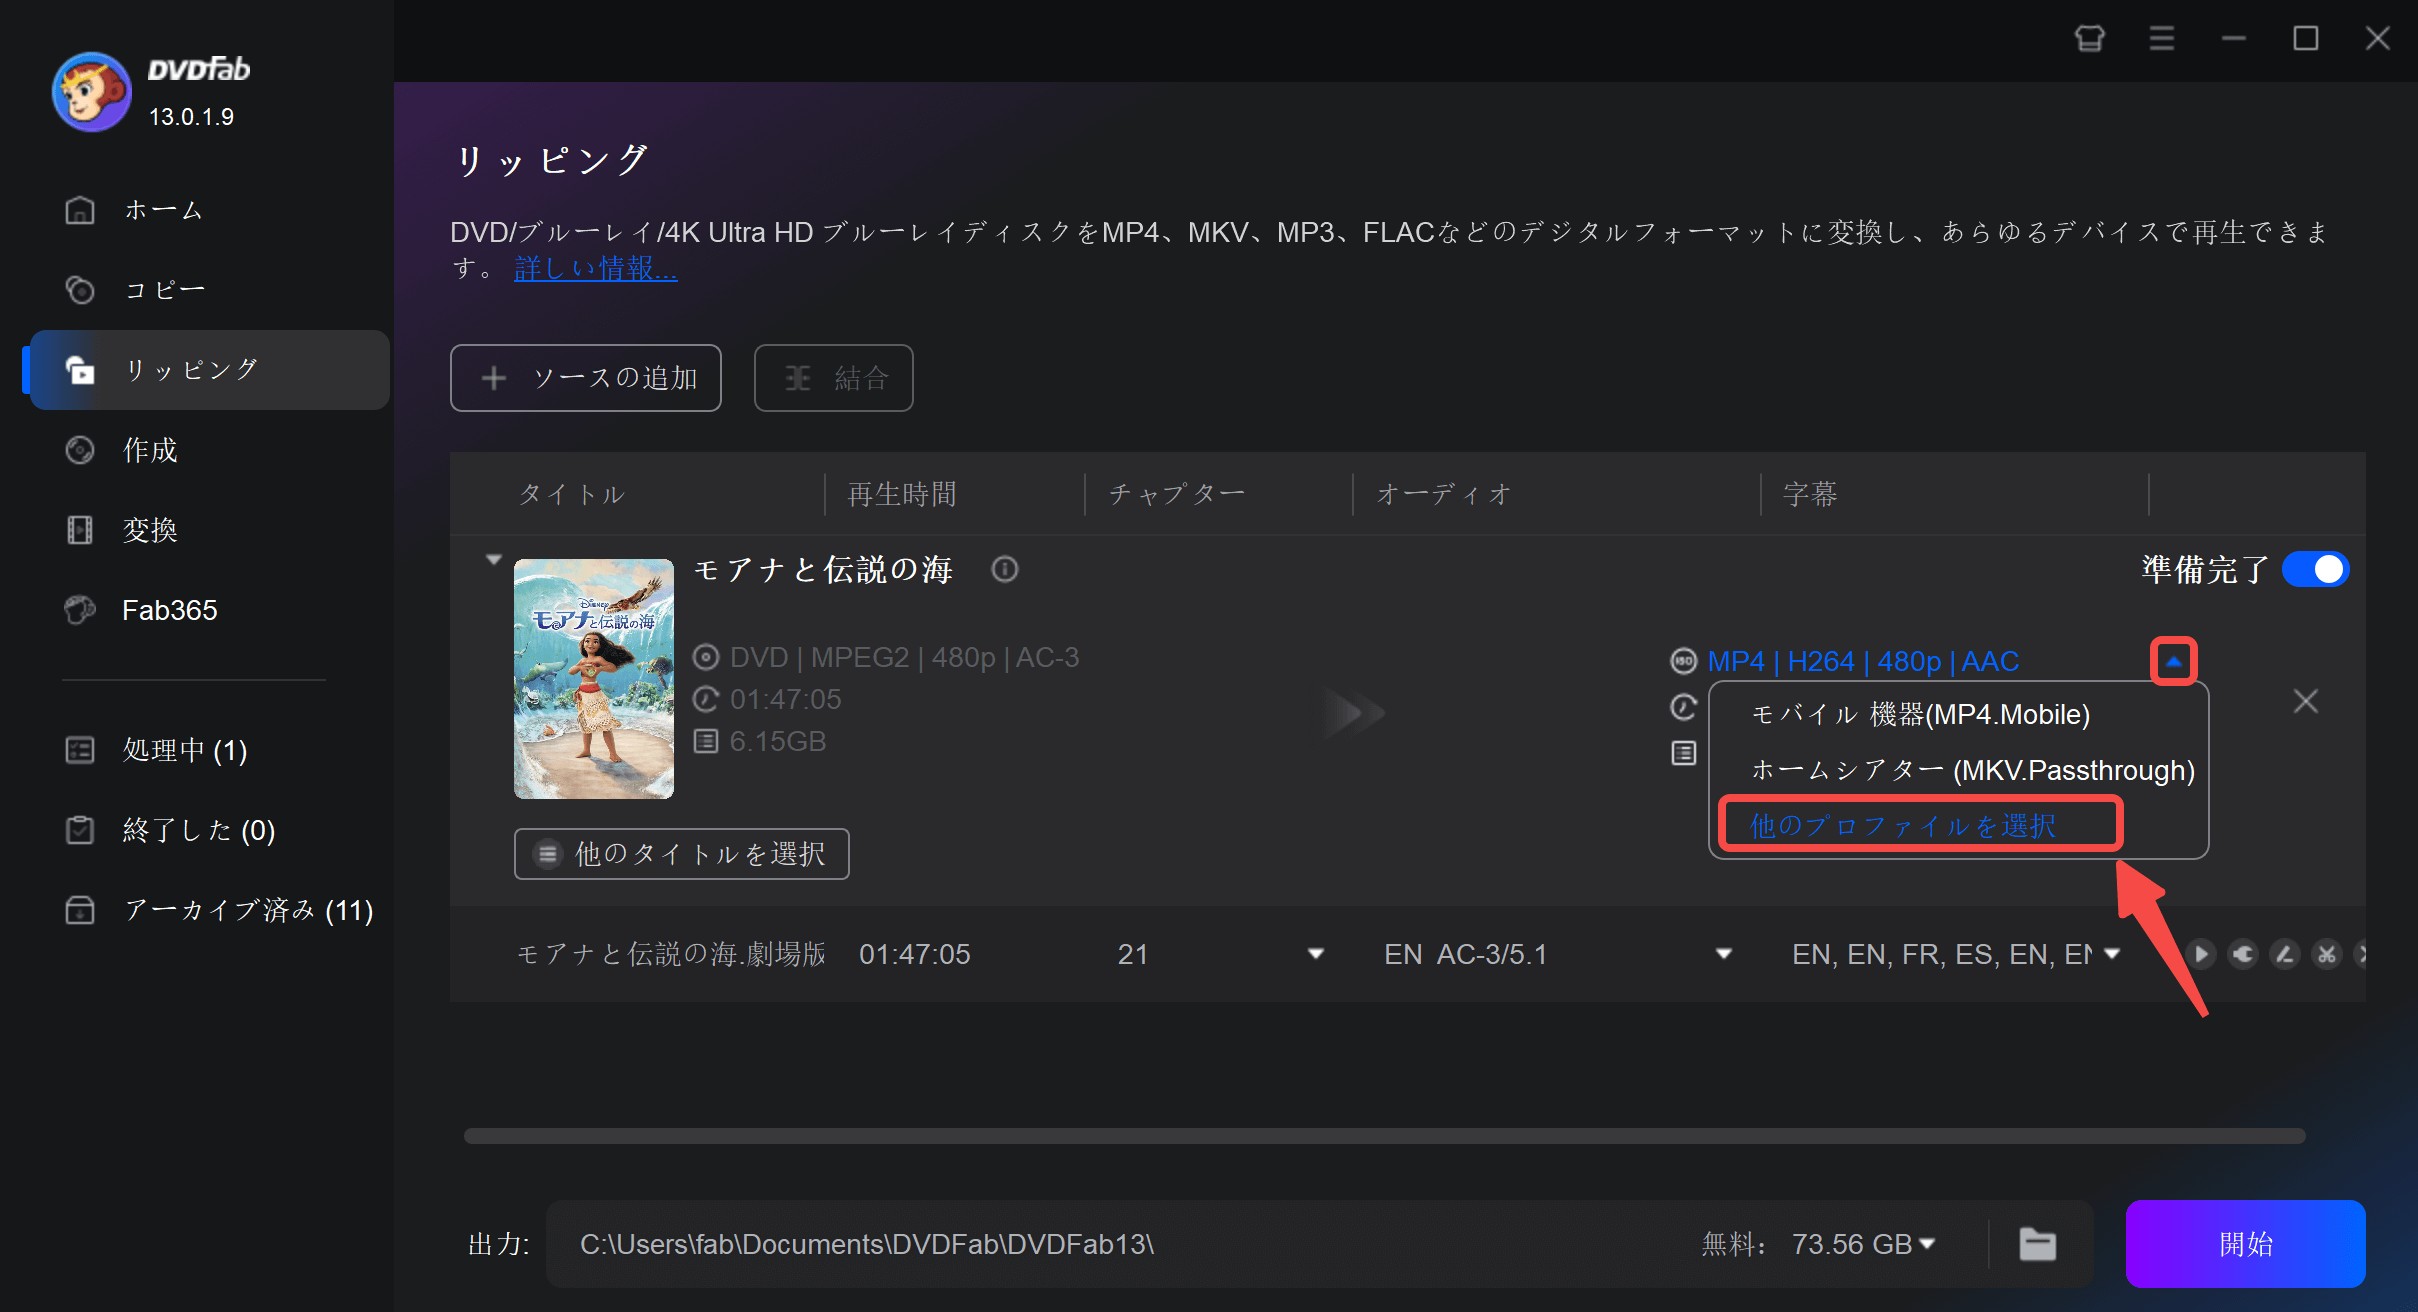Click the 開始 start button
Viewport: 2418px width, 1312px height.
[2245, 1244]
